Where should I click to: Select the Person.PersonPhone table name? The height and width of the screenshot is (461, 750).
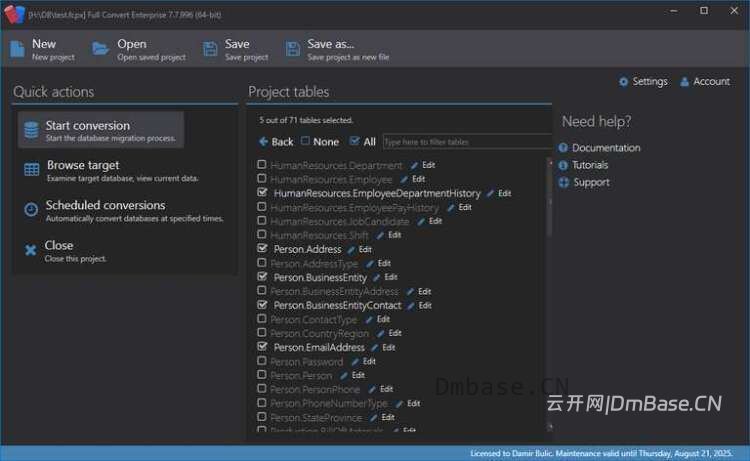click(x=315, y=390)
